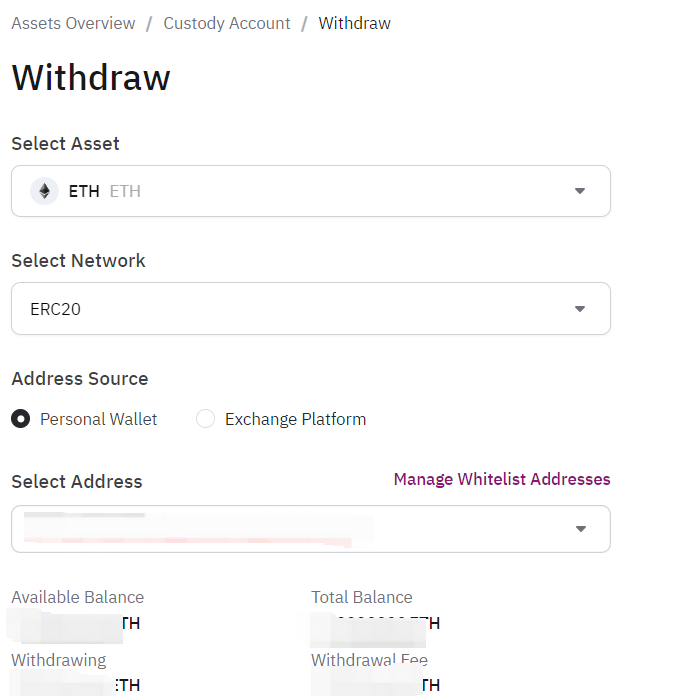Open the Select Address dropdown arrow
698x696 pixels.
[580, 529]
